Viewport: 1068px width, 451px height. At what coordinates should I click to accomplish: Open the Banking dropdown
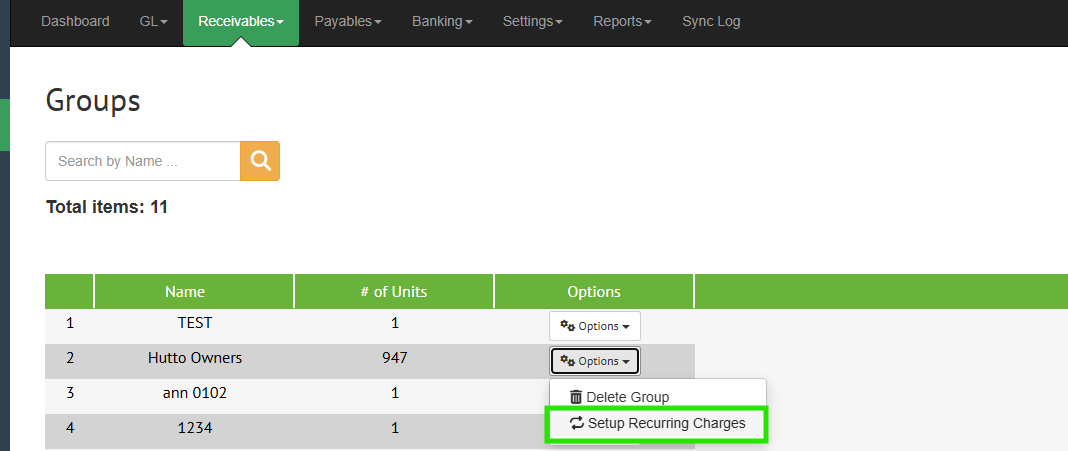pos(440,21)
